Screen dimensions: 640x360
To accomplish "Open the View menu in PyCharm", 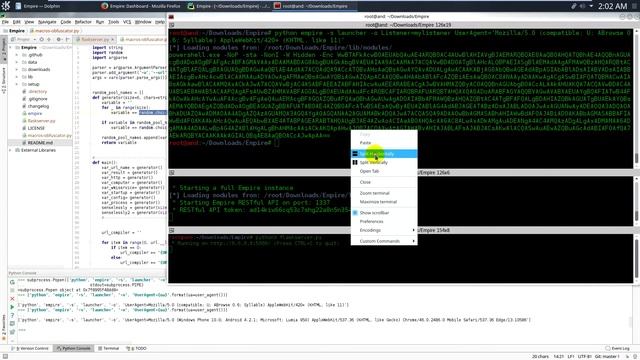I will click(29, 22).
